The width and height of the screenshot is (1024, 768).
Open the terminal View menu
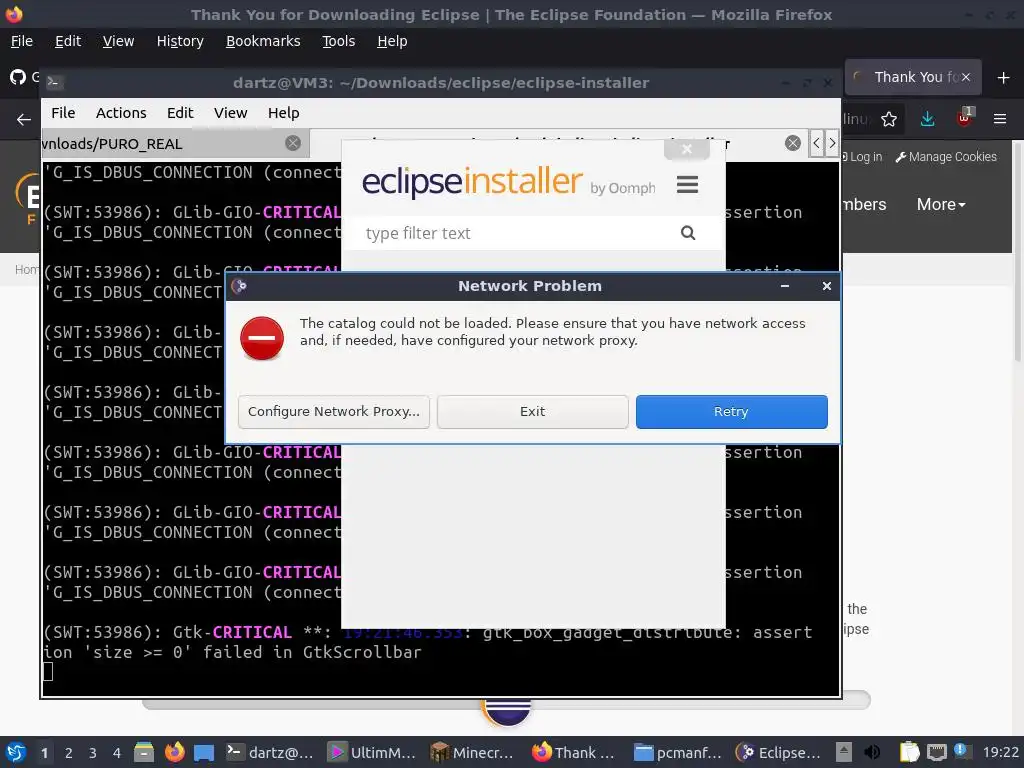pyautogui.click(x=231, y=113)
